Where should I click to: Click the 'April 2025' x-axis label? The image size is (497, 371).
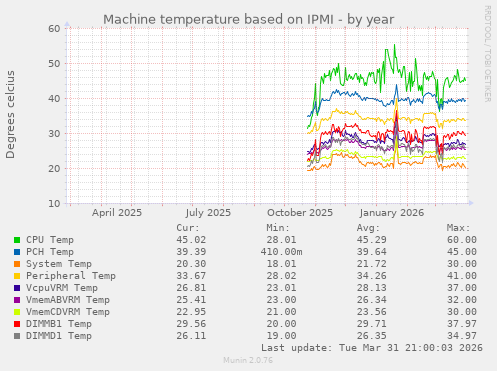(117, 213)
